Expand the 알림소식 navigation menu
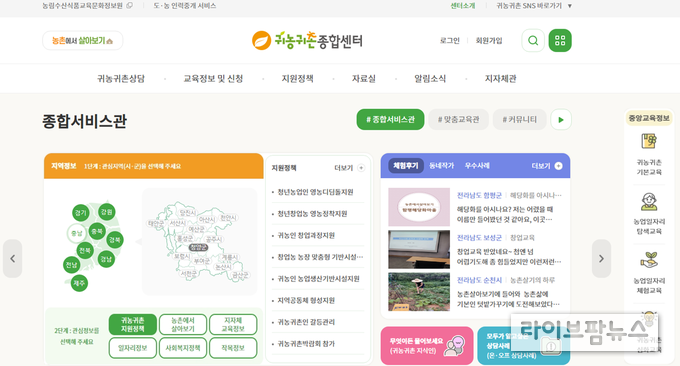The width and height of the screenshot is (680, 366). (430, 78)
